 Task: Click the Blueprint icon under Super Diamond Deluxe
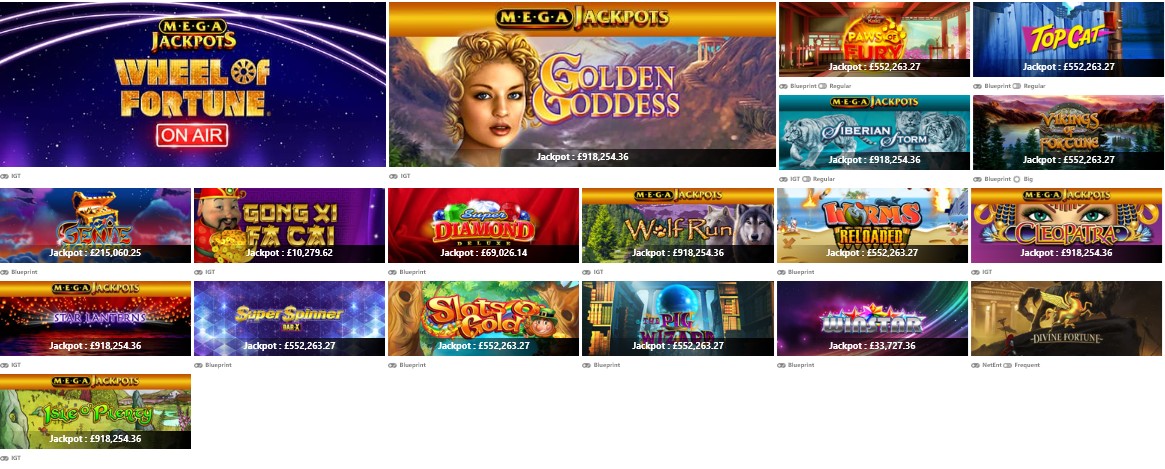click(393, 272)
